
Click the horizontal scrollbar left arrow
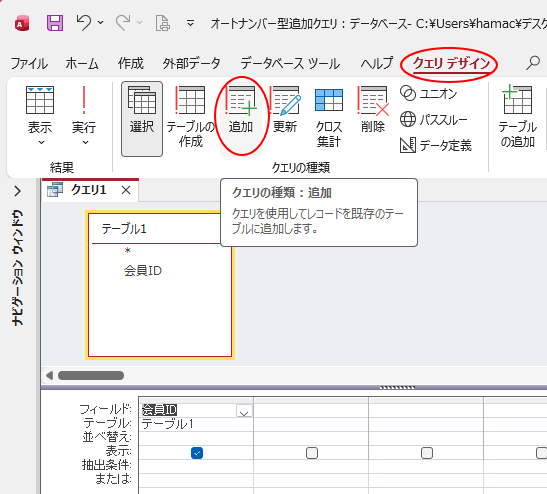click(x=49, y=375)
